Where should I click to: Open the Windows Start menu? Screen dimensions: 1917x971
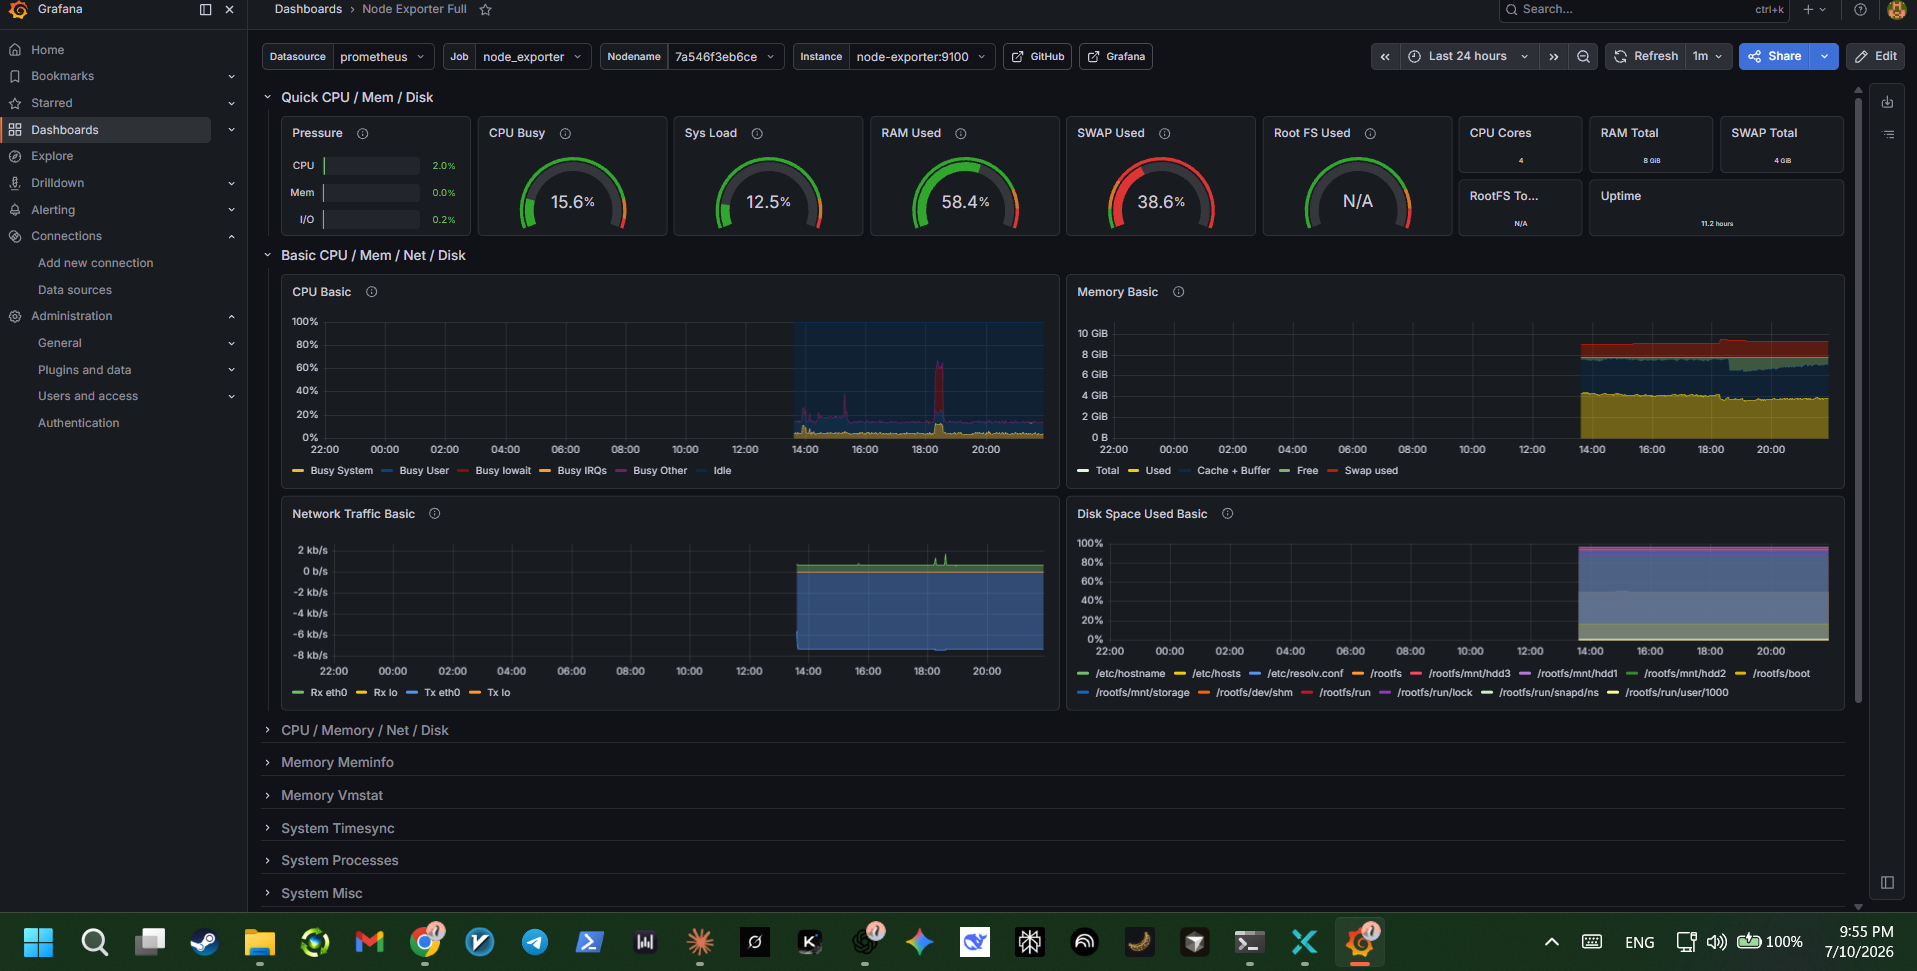pos(38,942)
